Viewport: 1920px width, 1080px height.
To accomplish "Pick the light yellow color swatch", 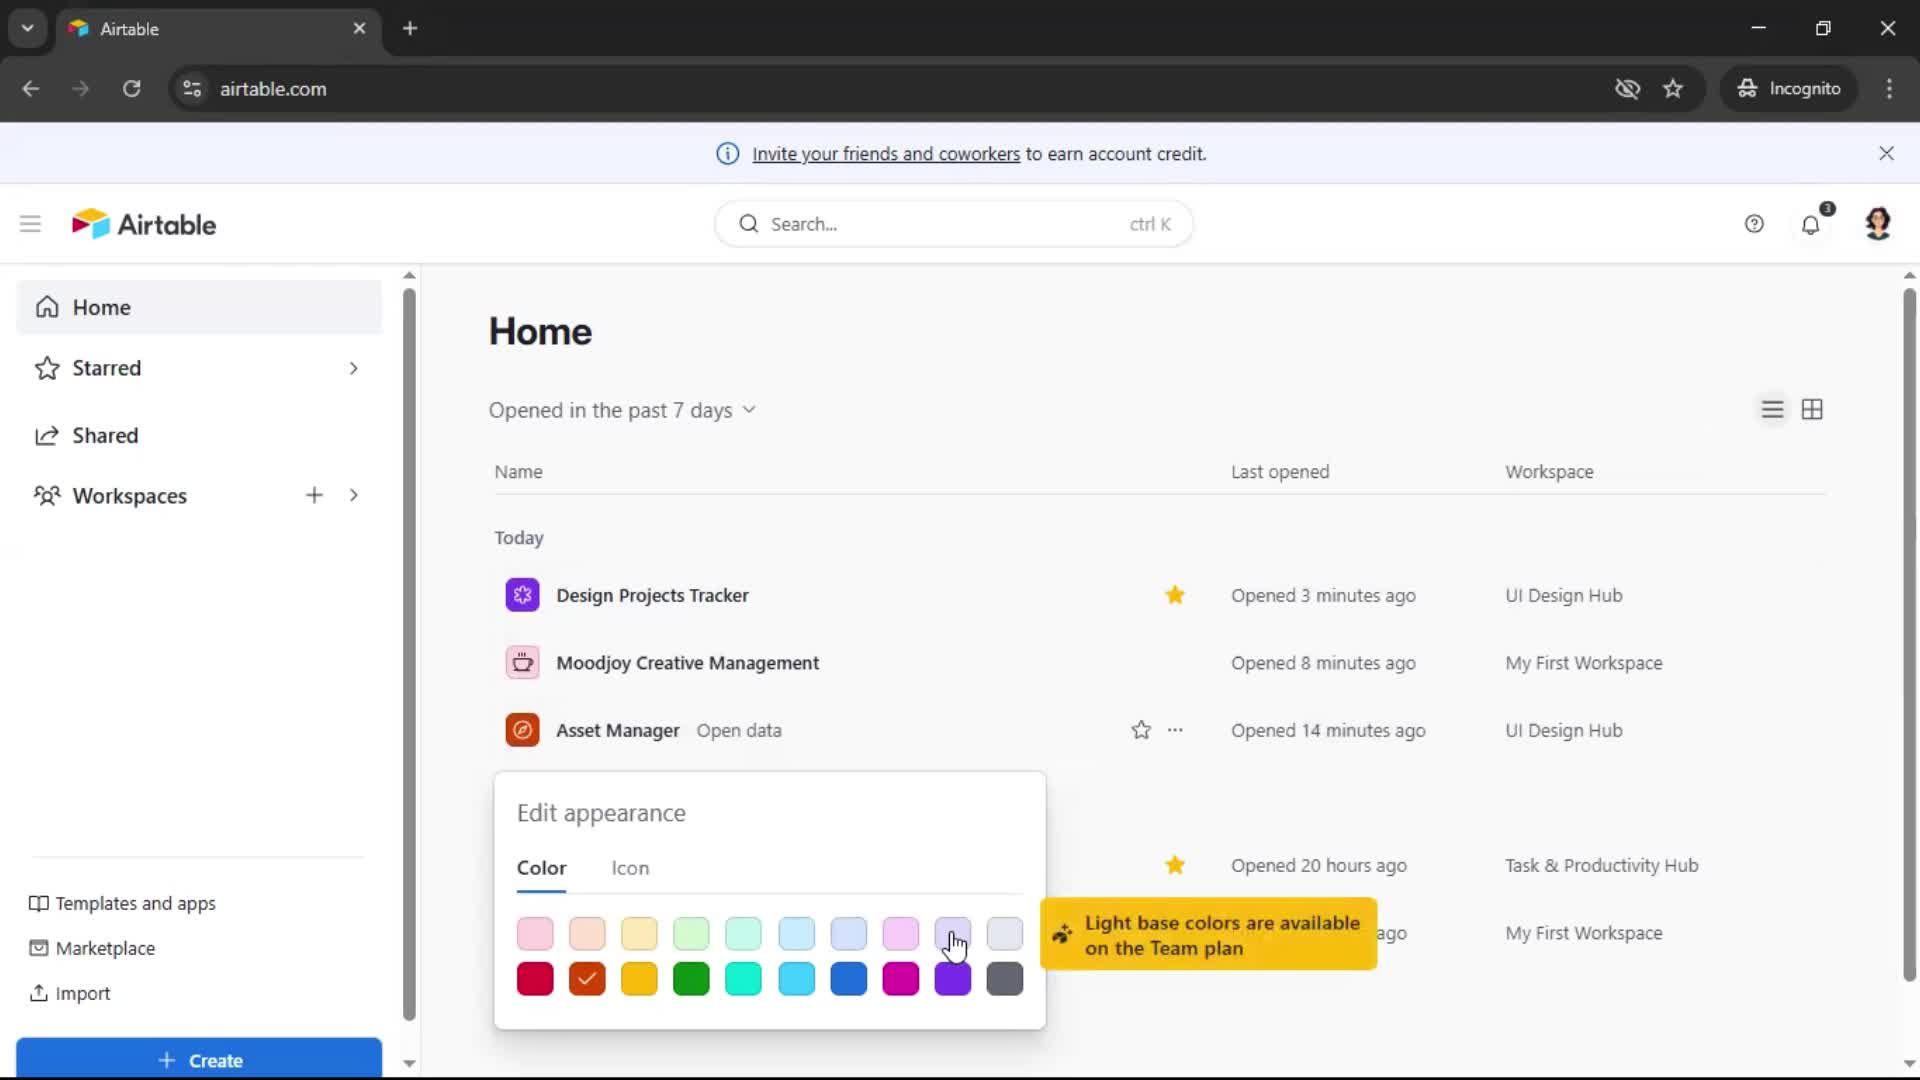I will (x=639, y=934).
